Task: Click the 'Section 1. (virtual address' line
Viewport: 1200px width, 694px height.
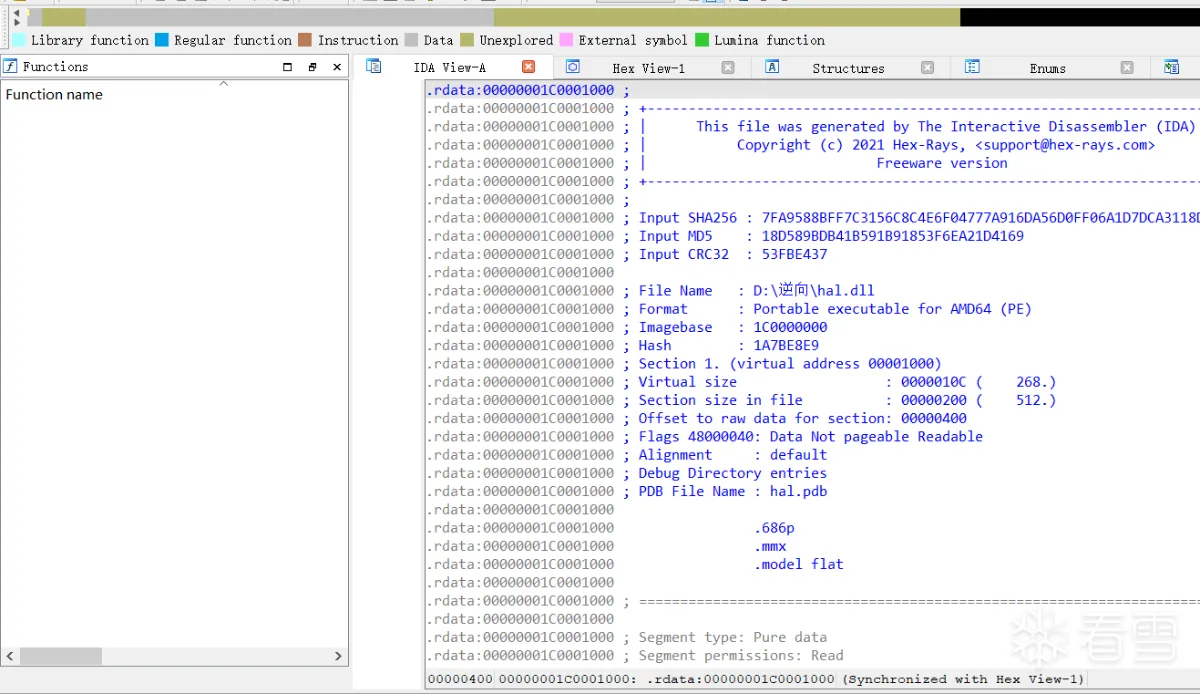Action: 790,363
